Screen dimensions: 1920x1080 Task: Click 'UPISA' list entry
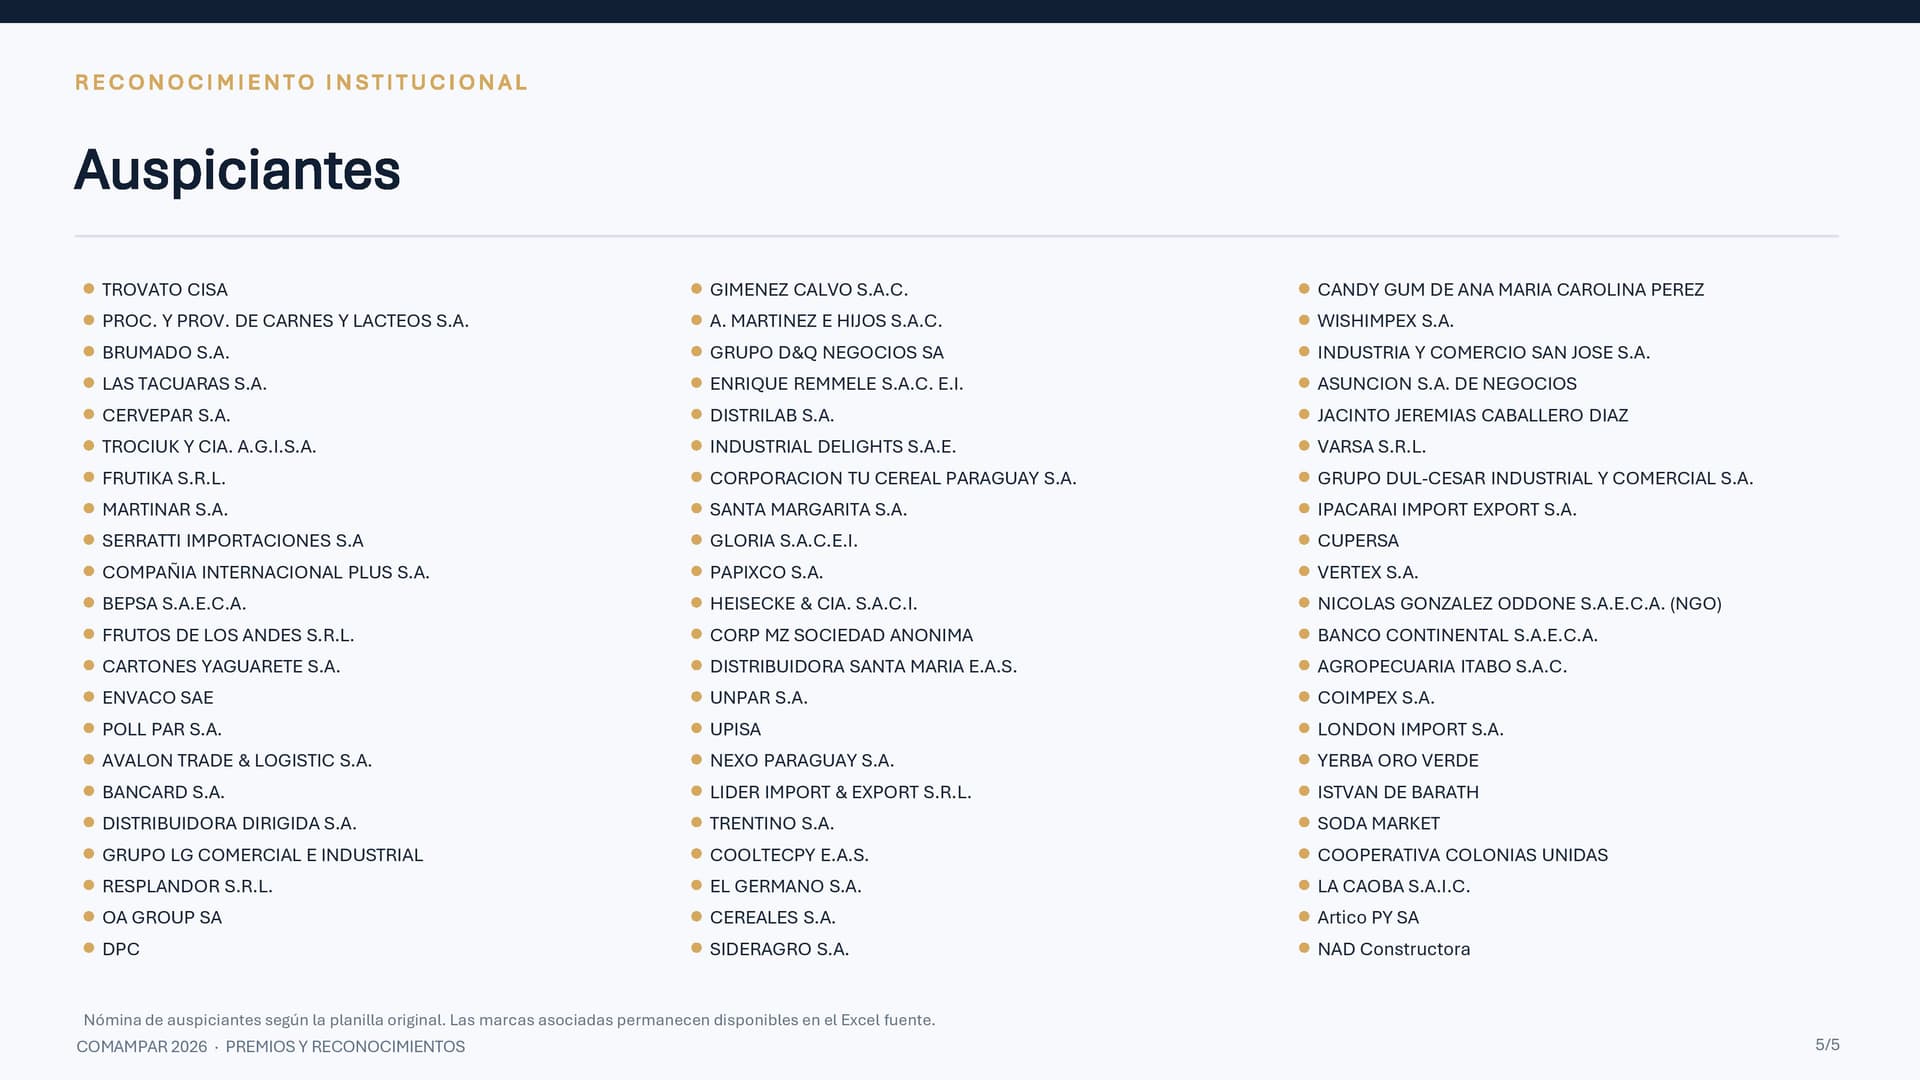(735, 730)
